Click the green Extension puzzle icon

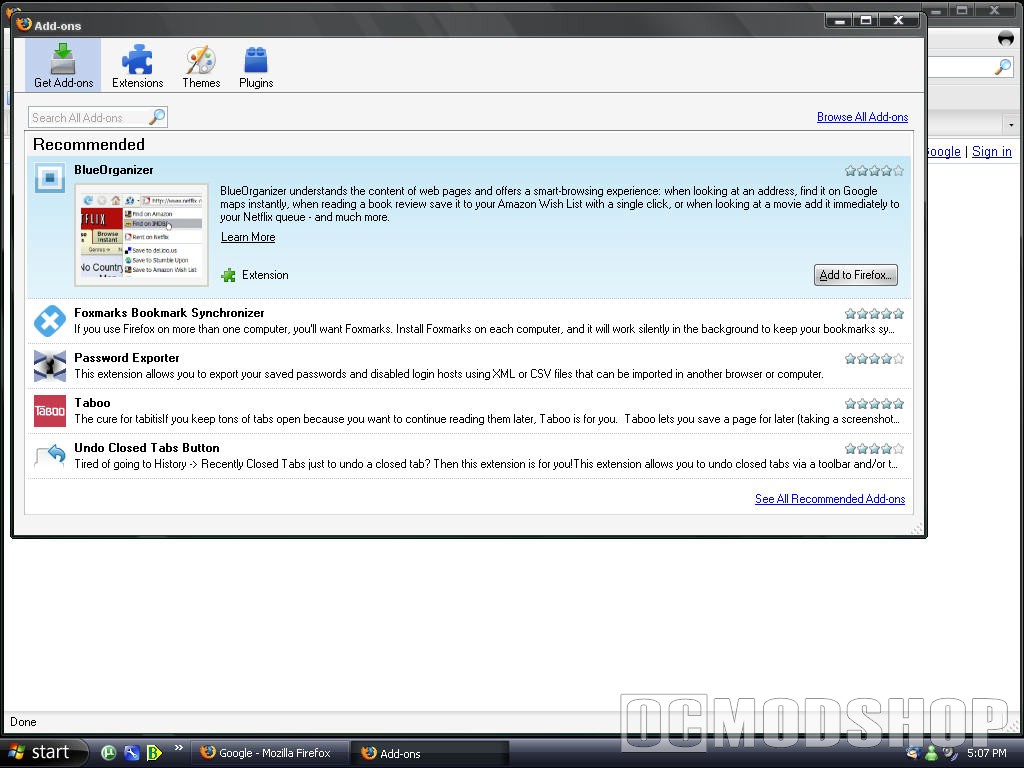point(229,276)
